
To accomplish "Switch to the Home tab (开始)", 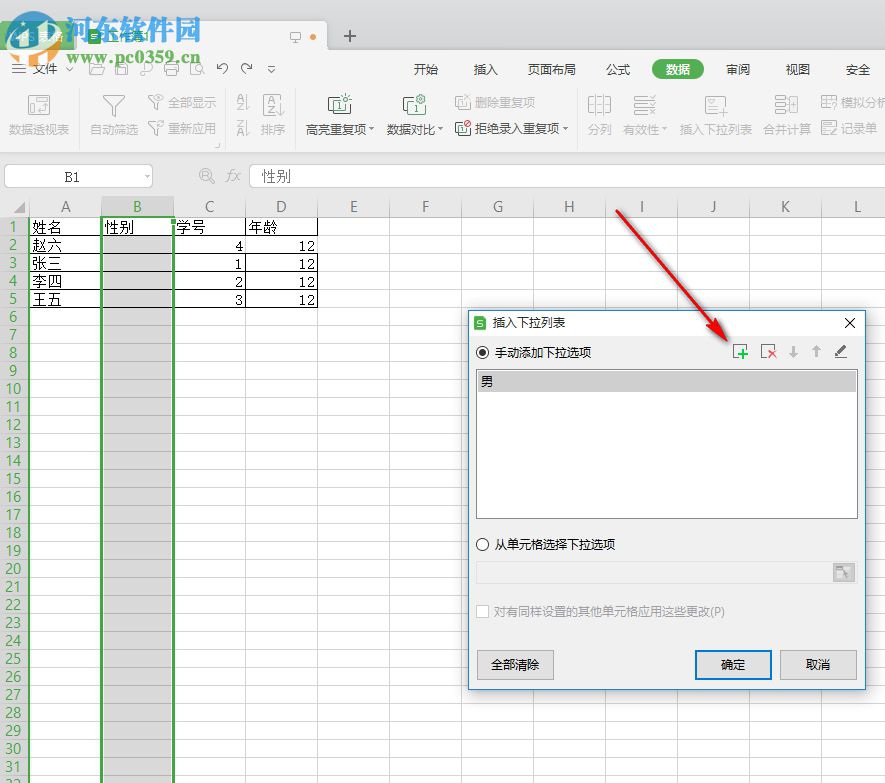I will [x=426, y=69].
